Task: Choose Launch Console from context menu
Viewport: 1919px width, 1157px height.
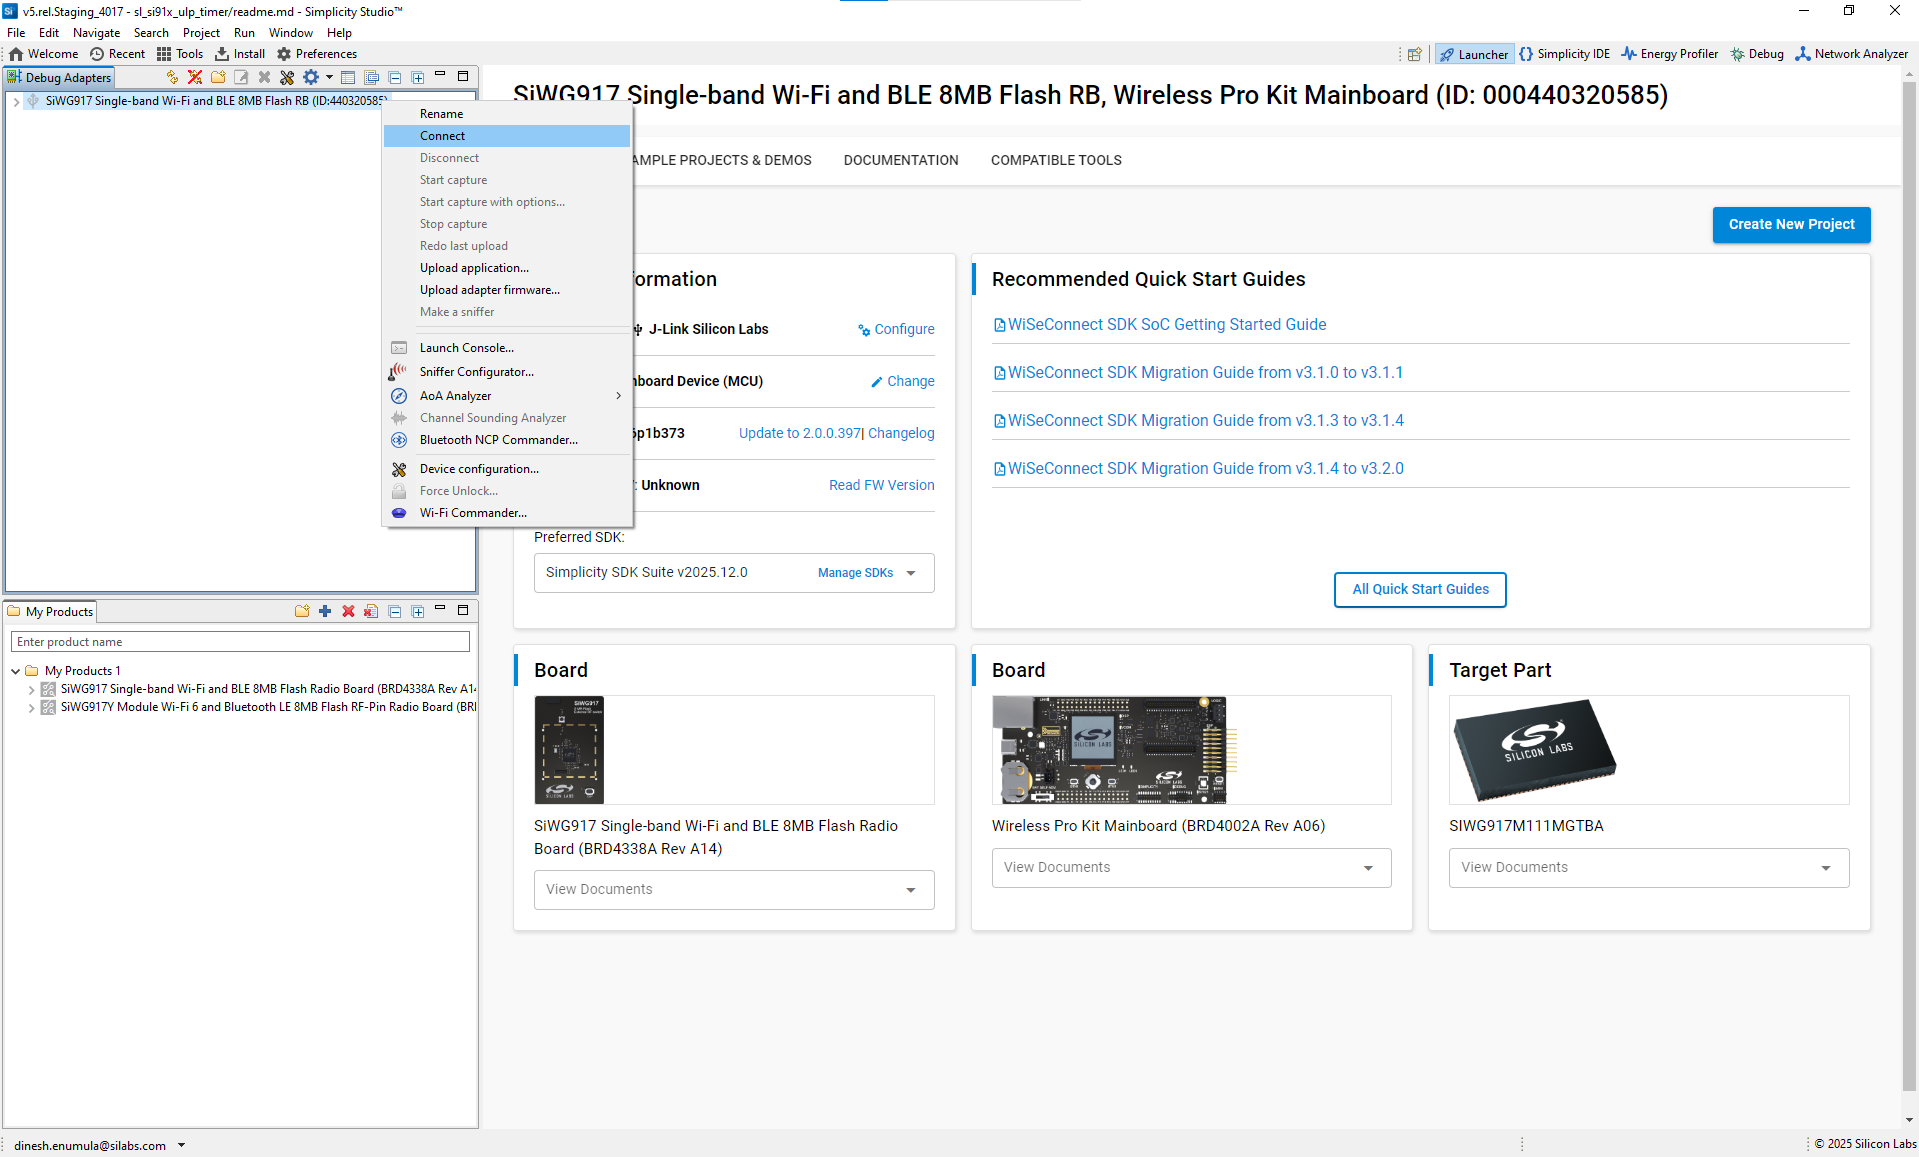Action: point(466,348)
